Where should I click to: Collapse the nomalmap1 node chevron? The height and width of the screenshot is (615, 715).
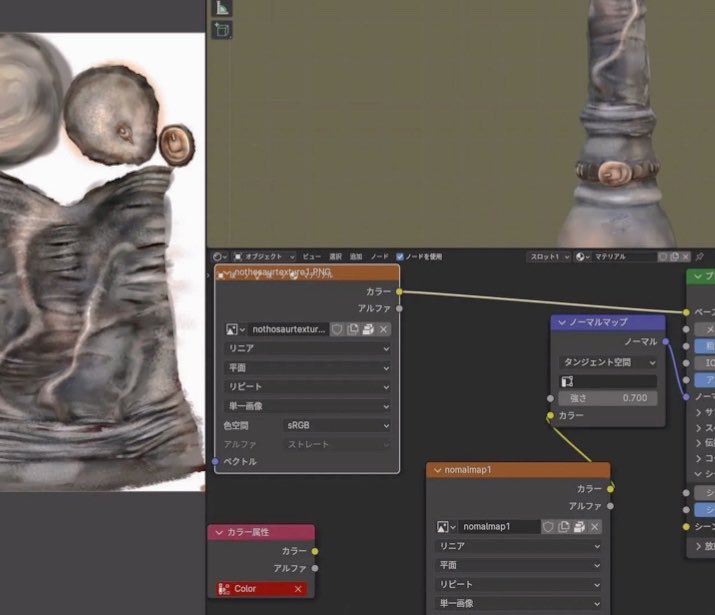437,470
